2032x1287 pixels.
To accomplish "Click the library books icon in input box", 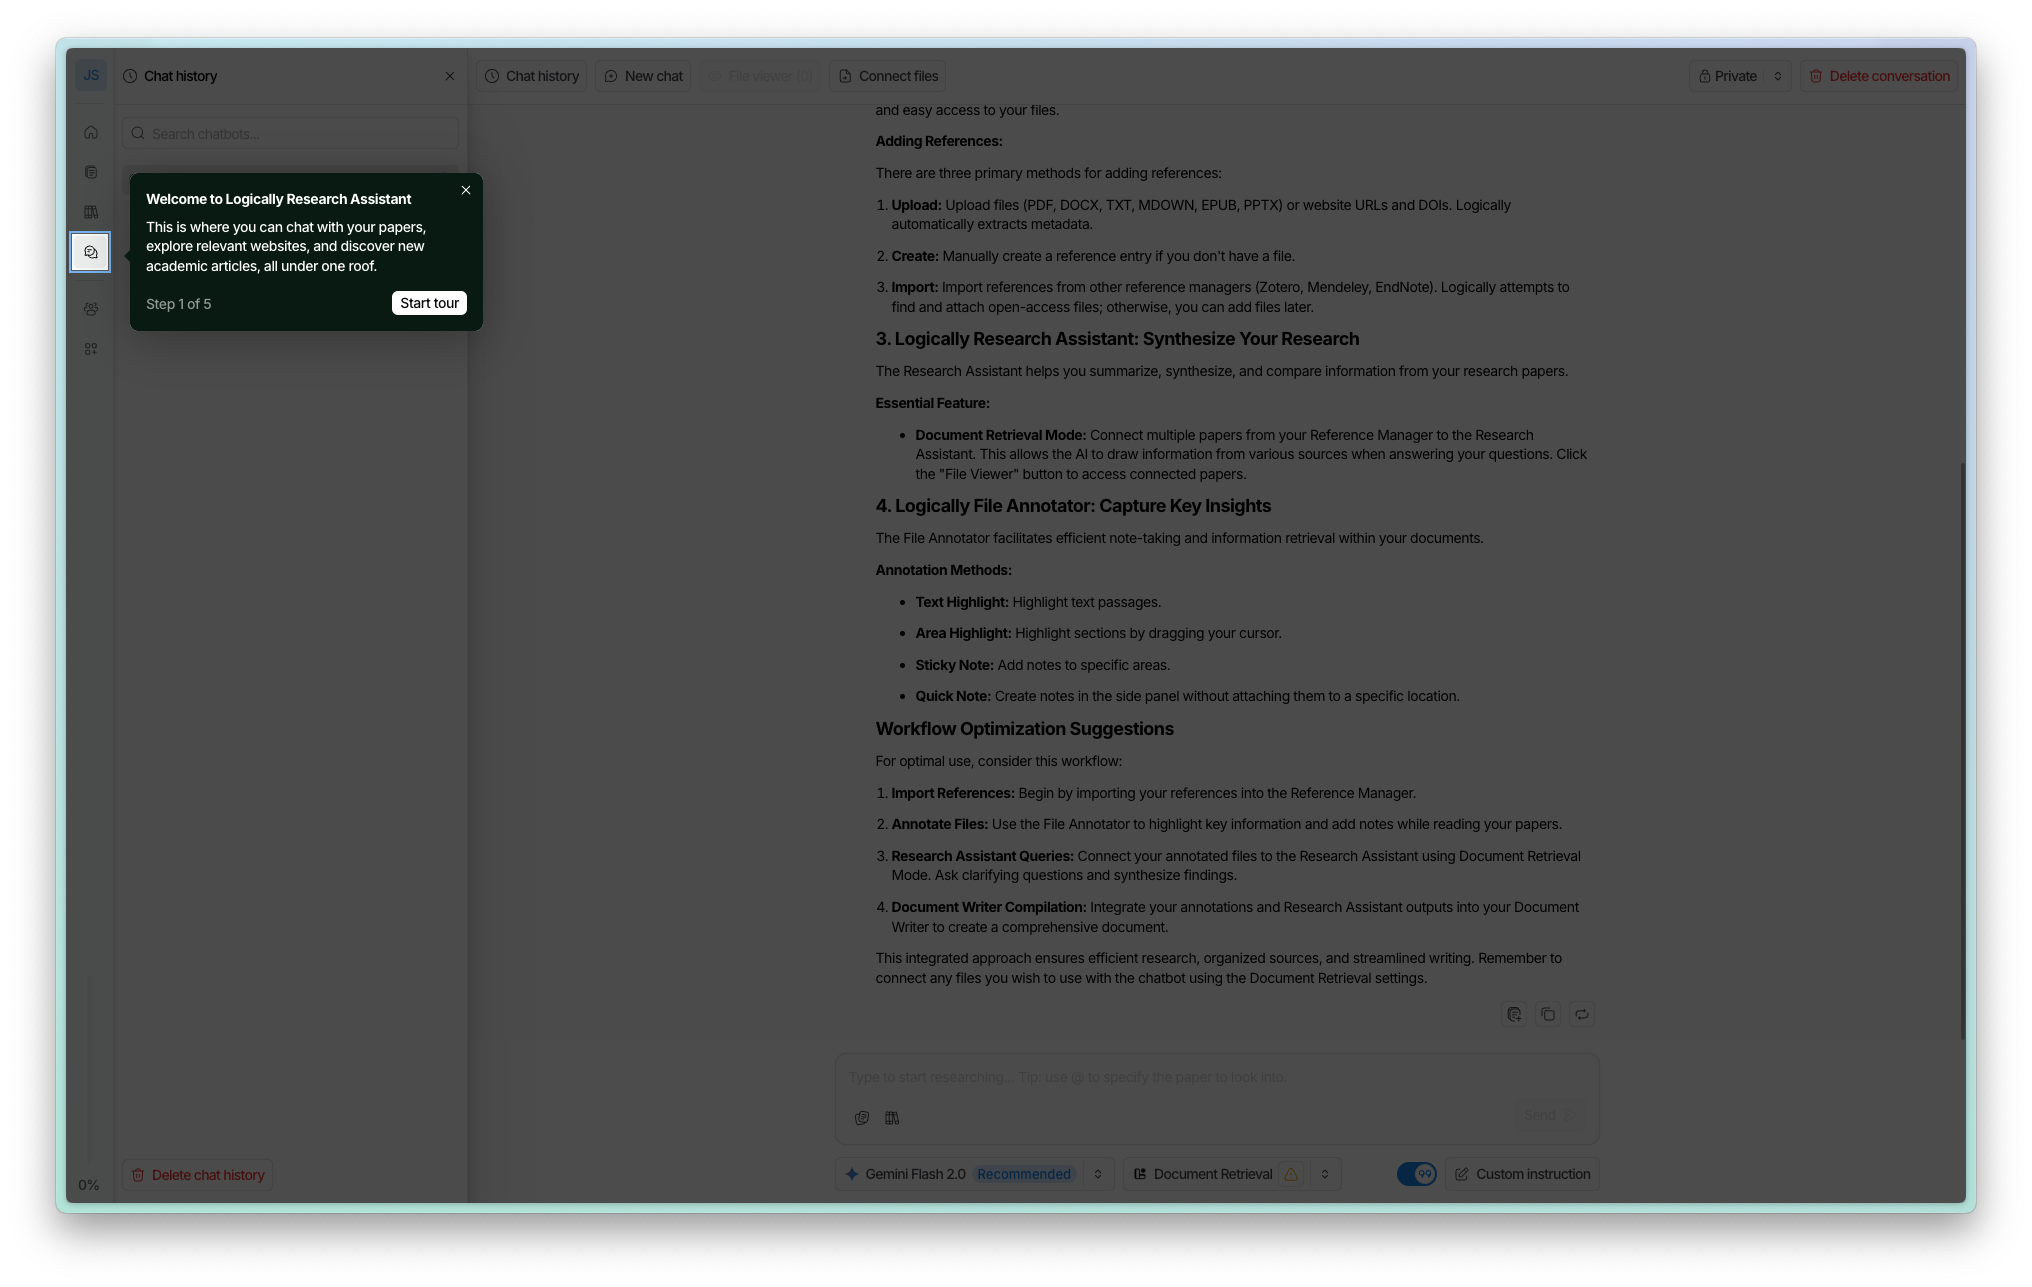I will pyautogui.click(x=892, y=1118).
